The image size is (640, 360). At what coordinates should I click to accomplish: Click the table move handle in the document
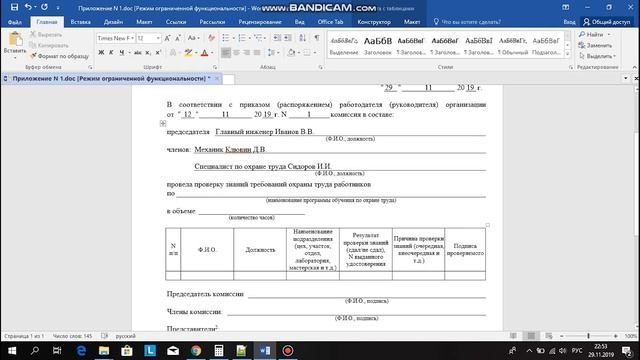tap(163, 123)
